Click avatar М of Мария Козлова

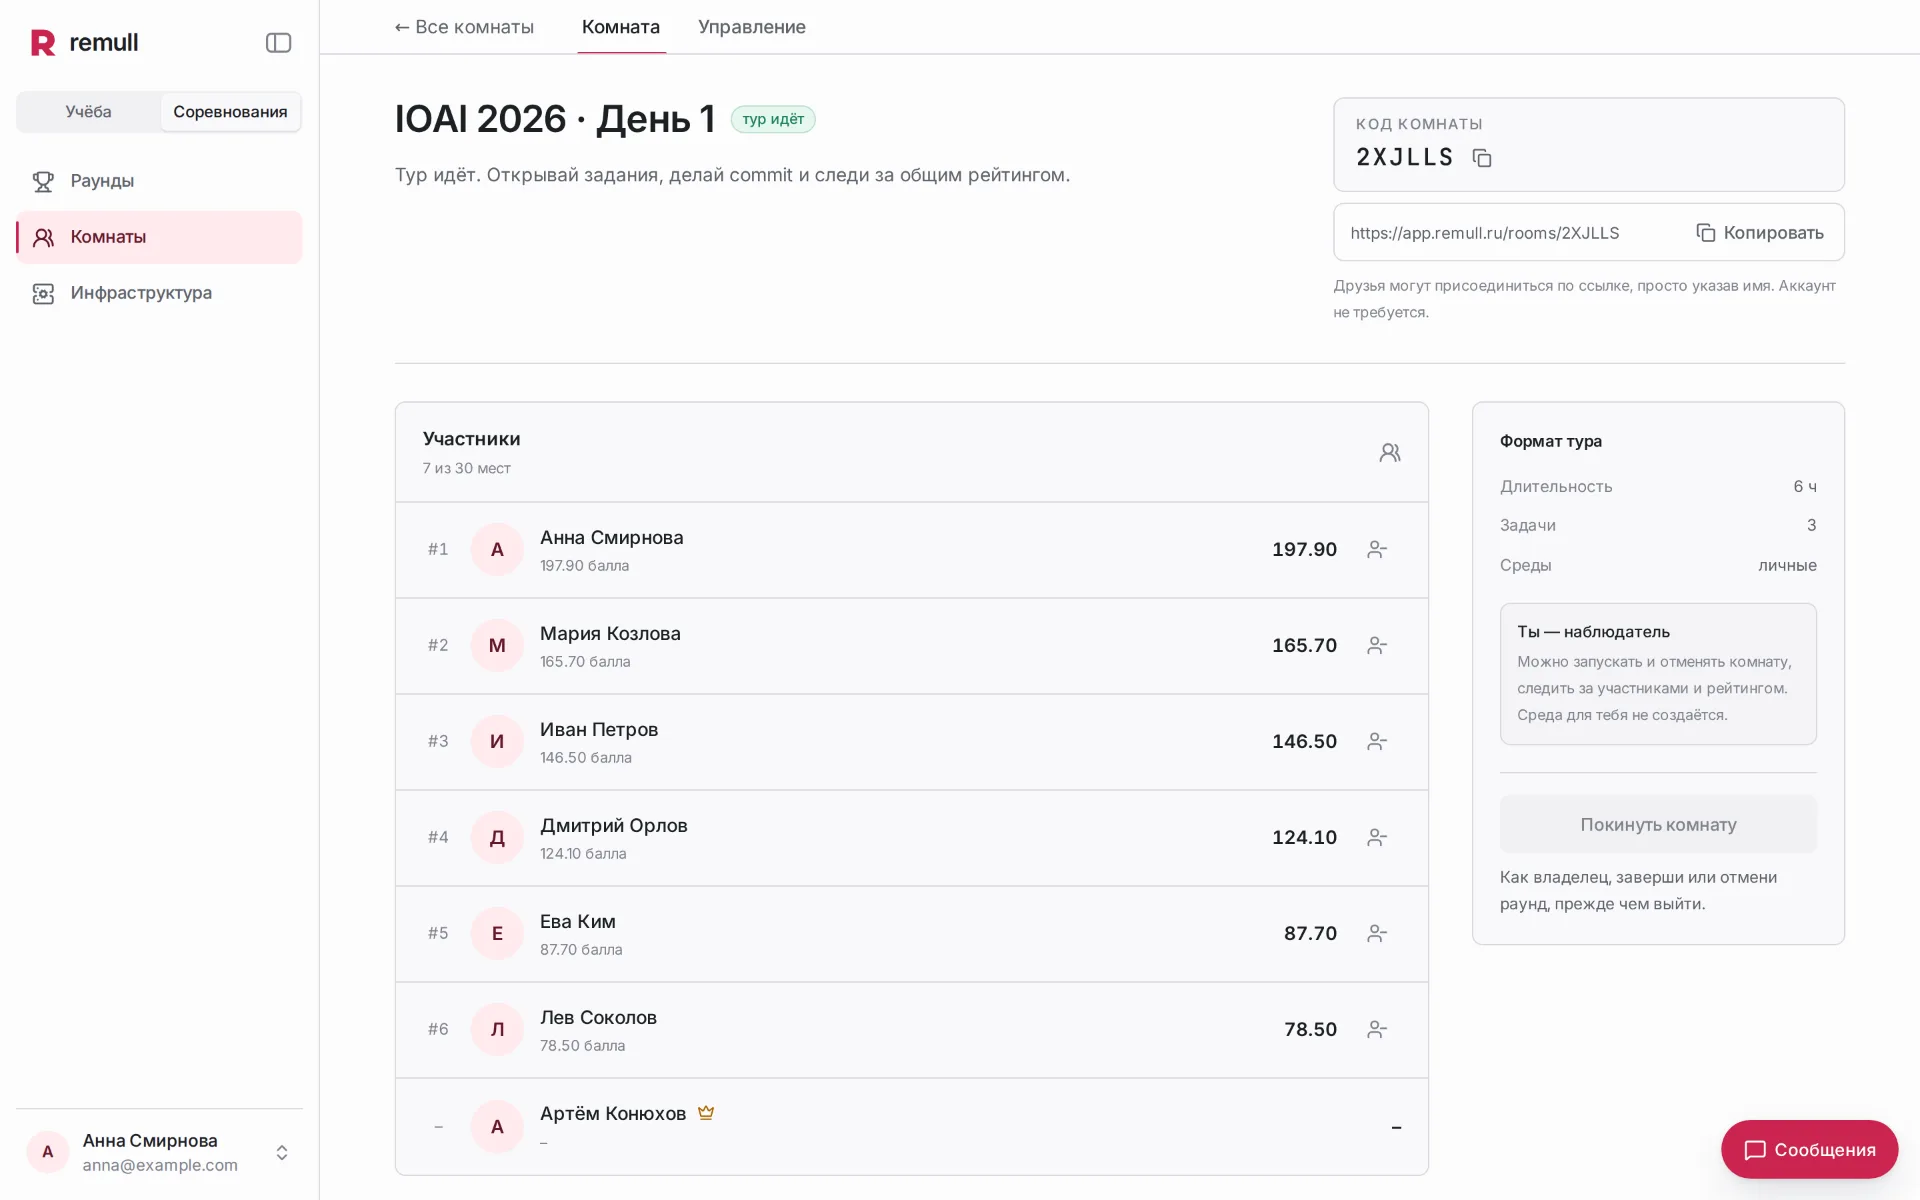pos(497,645)
